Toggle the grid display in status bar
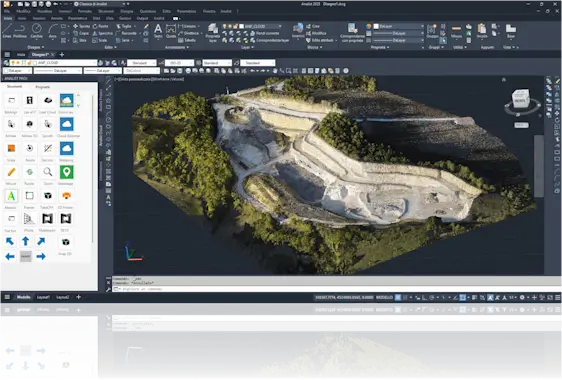The height and width of the screenshot is (380, 562). (x=398, y=297)
